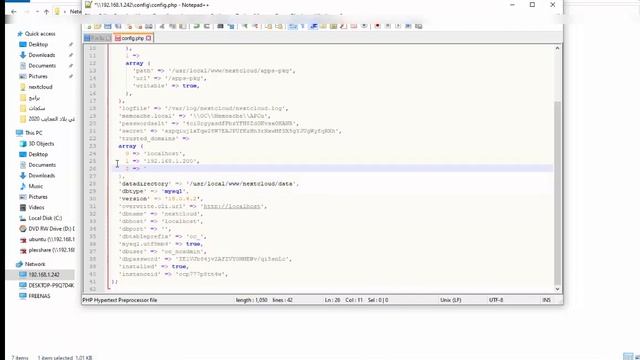Click the UTF-8 encoding status field
The image size is (640, 360).
(x=496, y=300)
